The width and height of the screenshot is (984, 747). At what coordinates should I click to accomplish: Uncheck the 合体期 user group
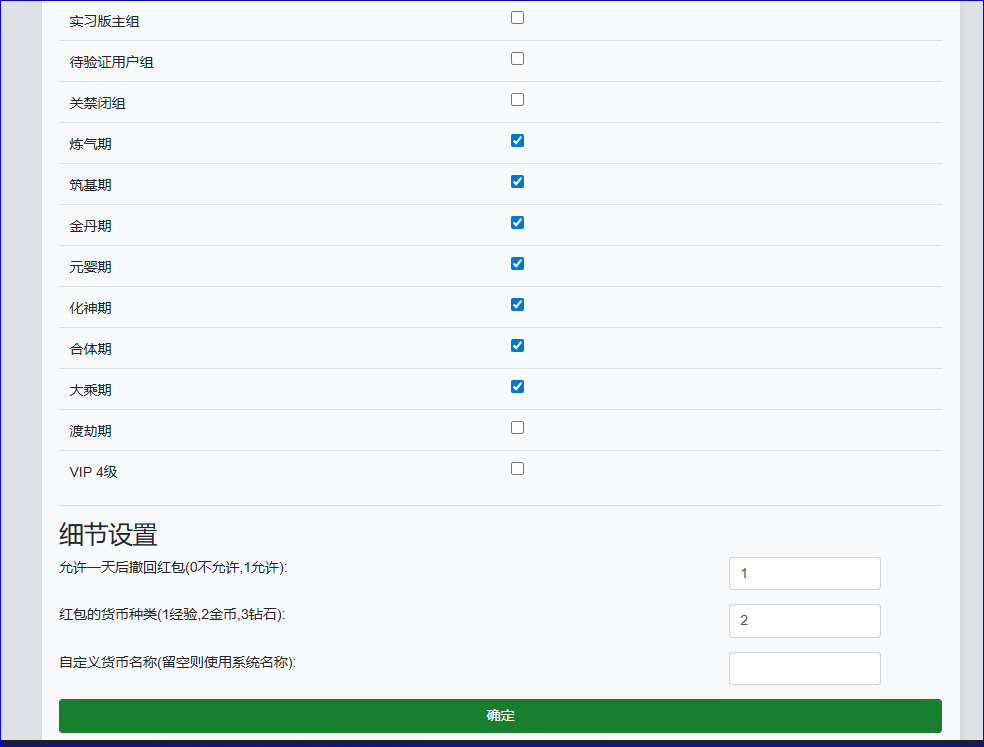[x=517, y=346]
